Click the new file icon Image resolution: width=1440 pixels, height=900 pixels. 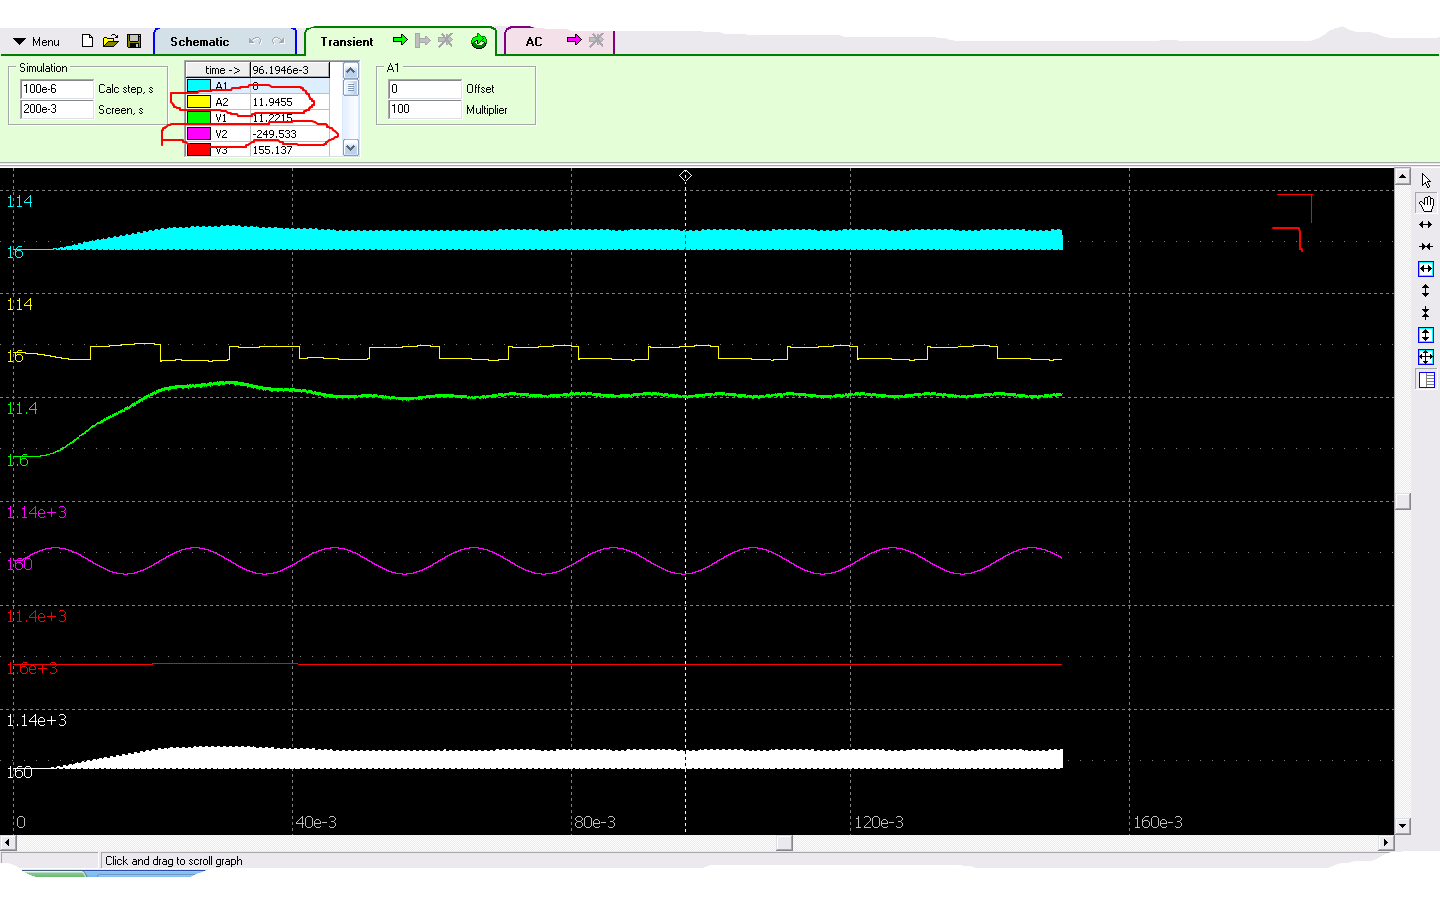click(87, 41)
